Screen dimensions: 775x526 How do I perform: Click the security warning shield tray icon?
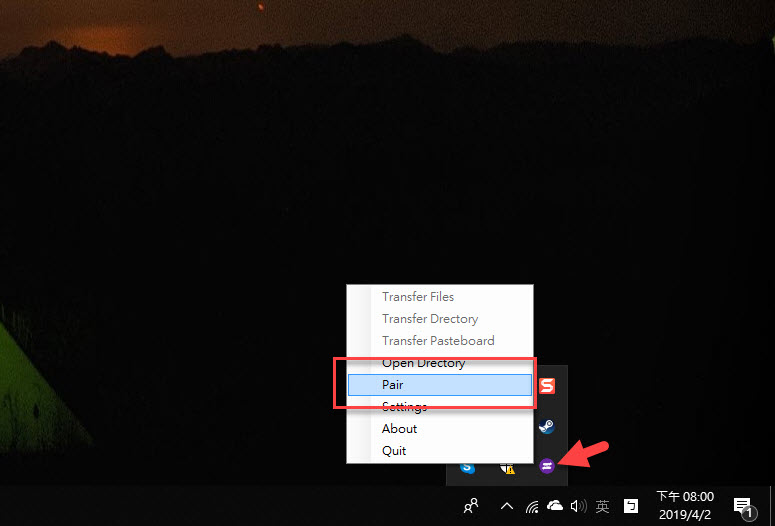[507, 467]
